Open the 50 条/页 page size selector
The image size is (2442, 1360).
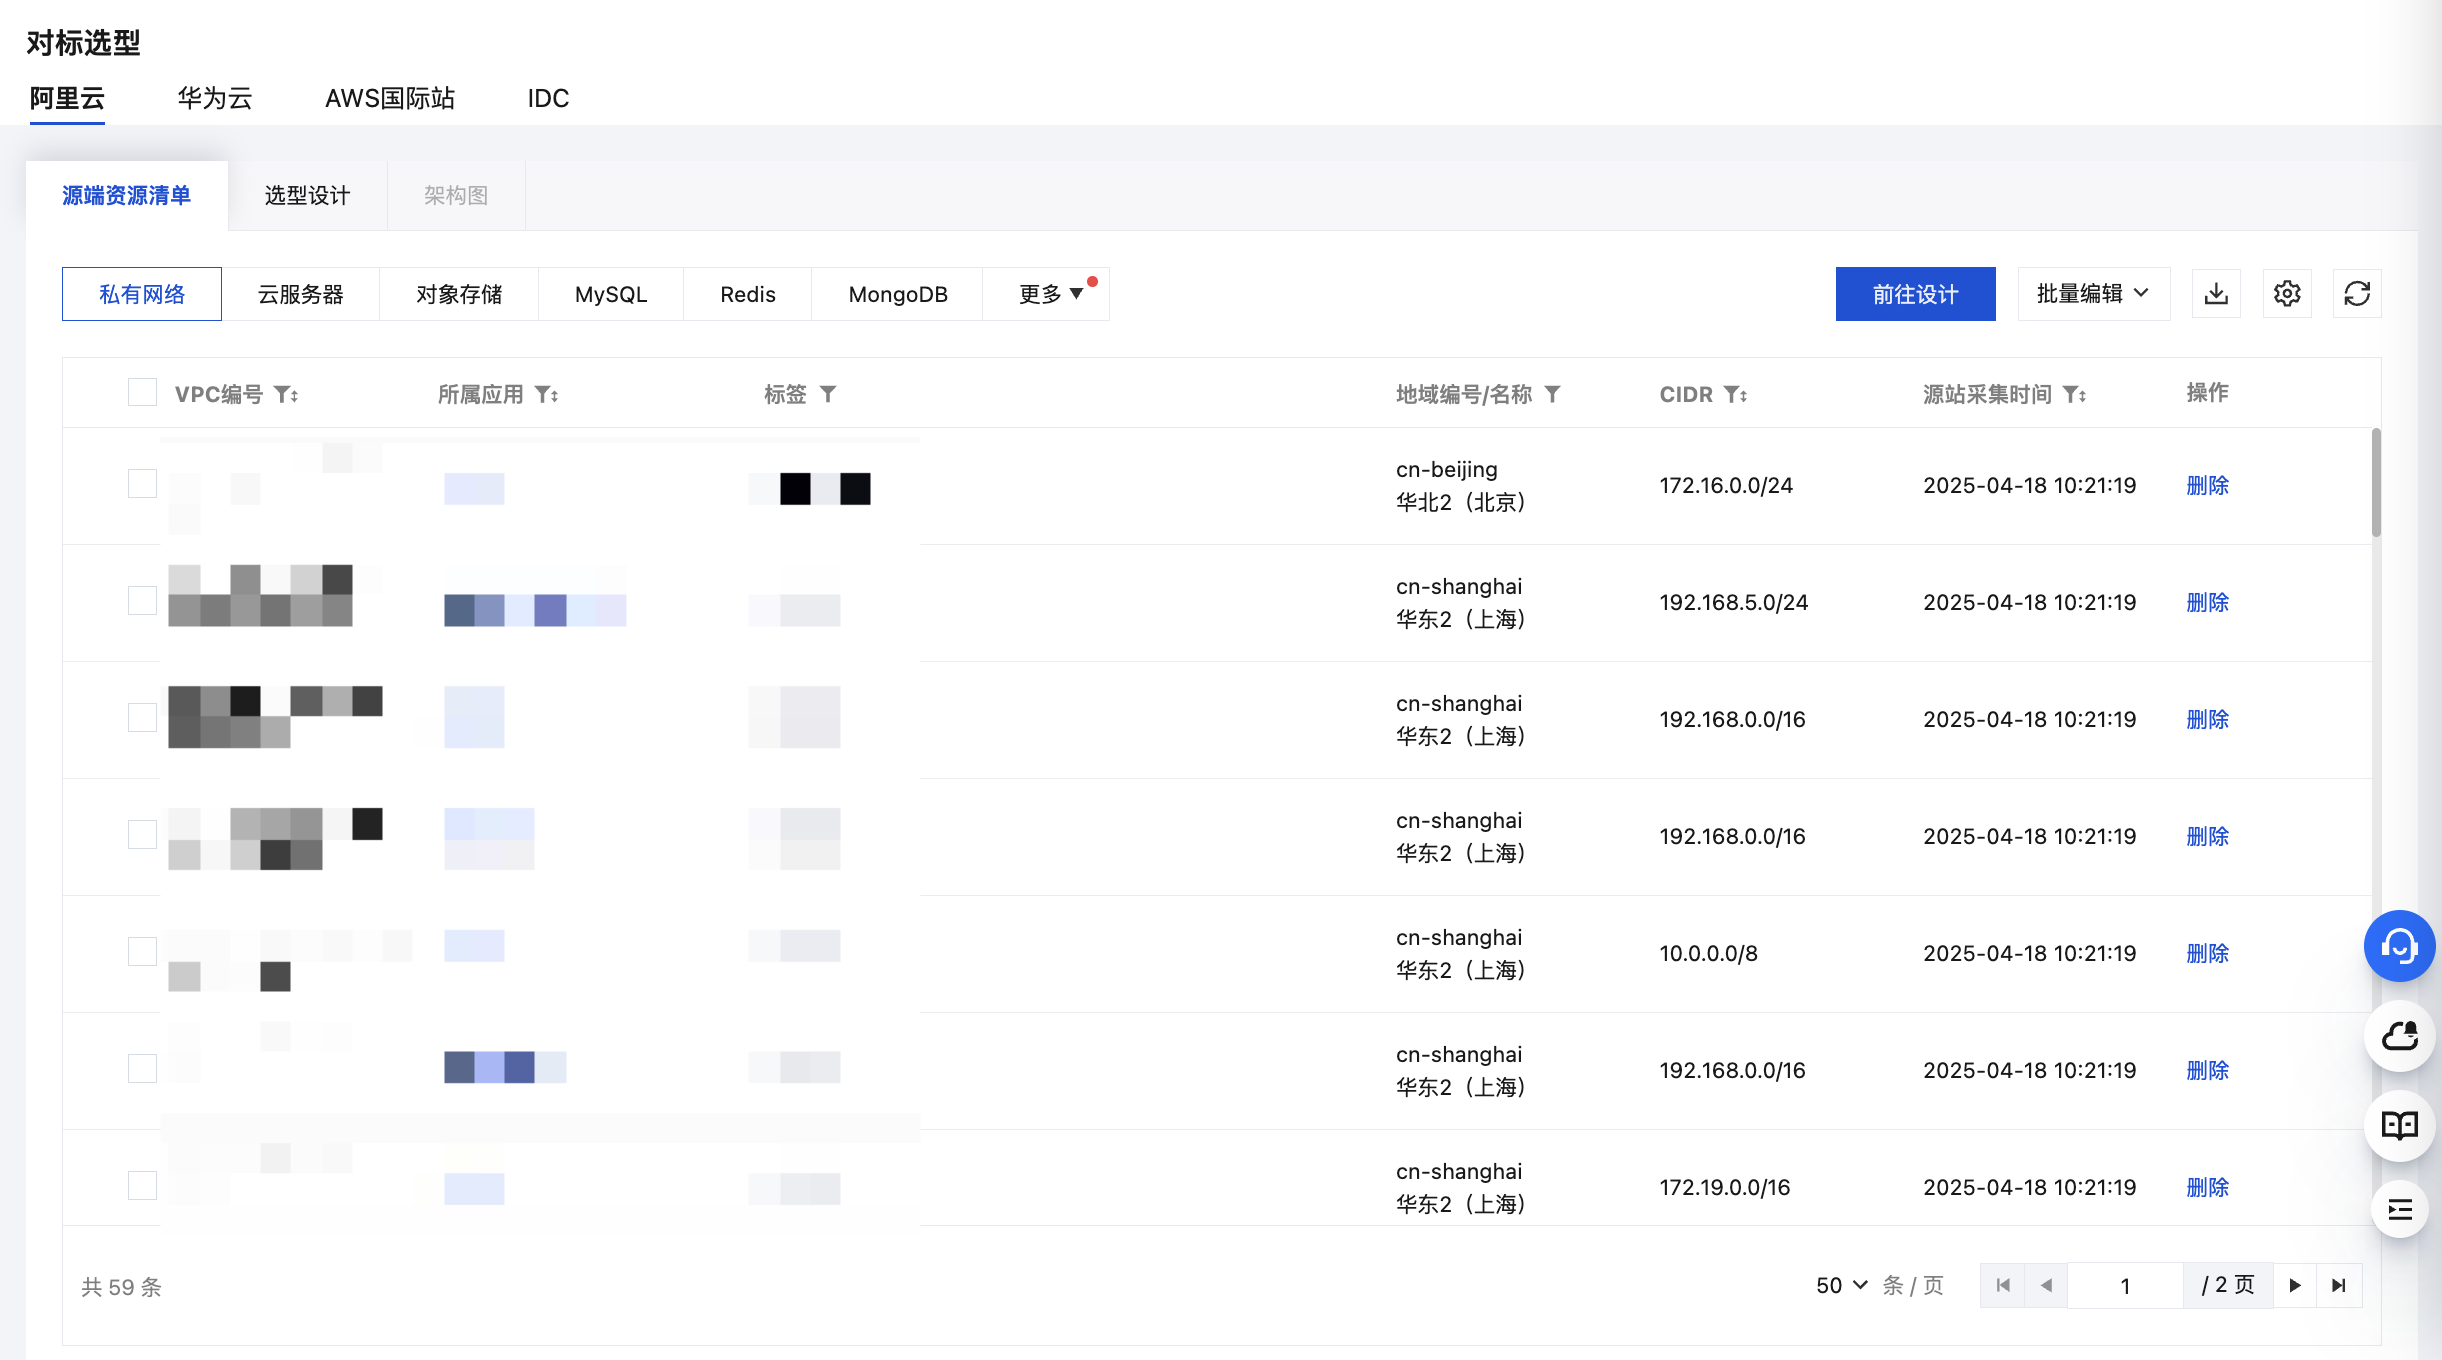(x=1841, y=1286)
